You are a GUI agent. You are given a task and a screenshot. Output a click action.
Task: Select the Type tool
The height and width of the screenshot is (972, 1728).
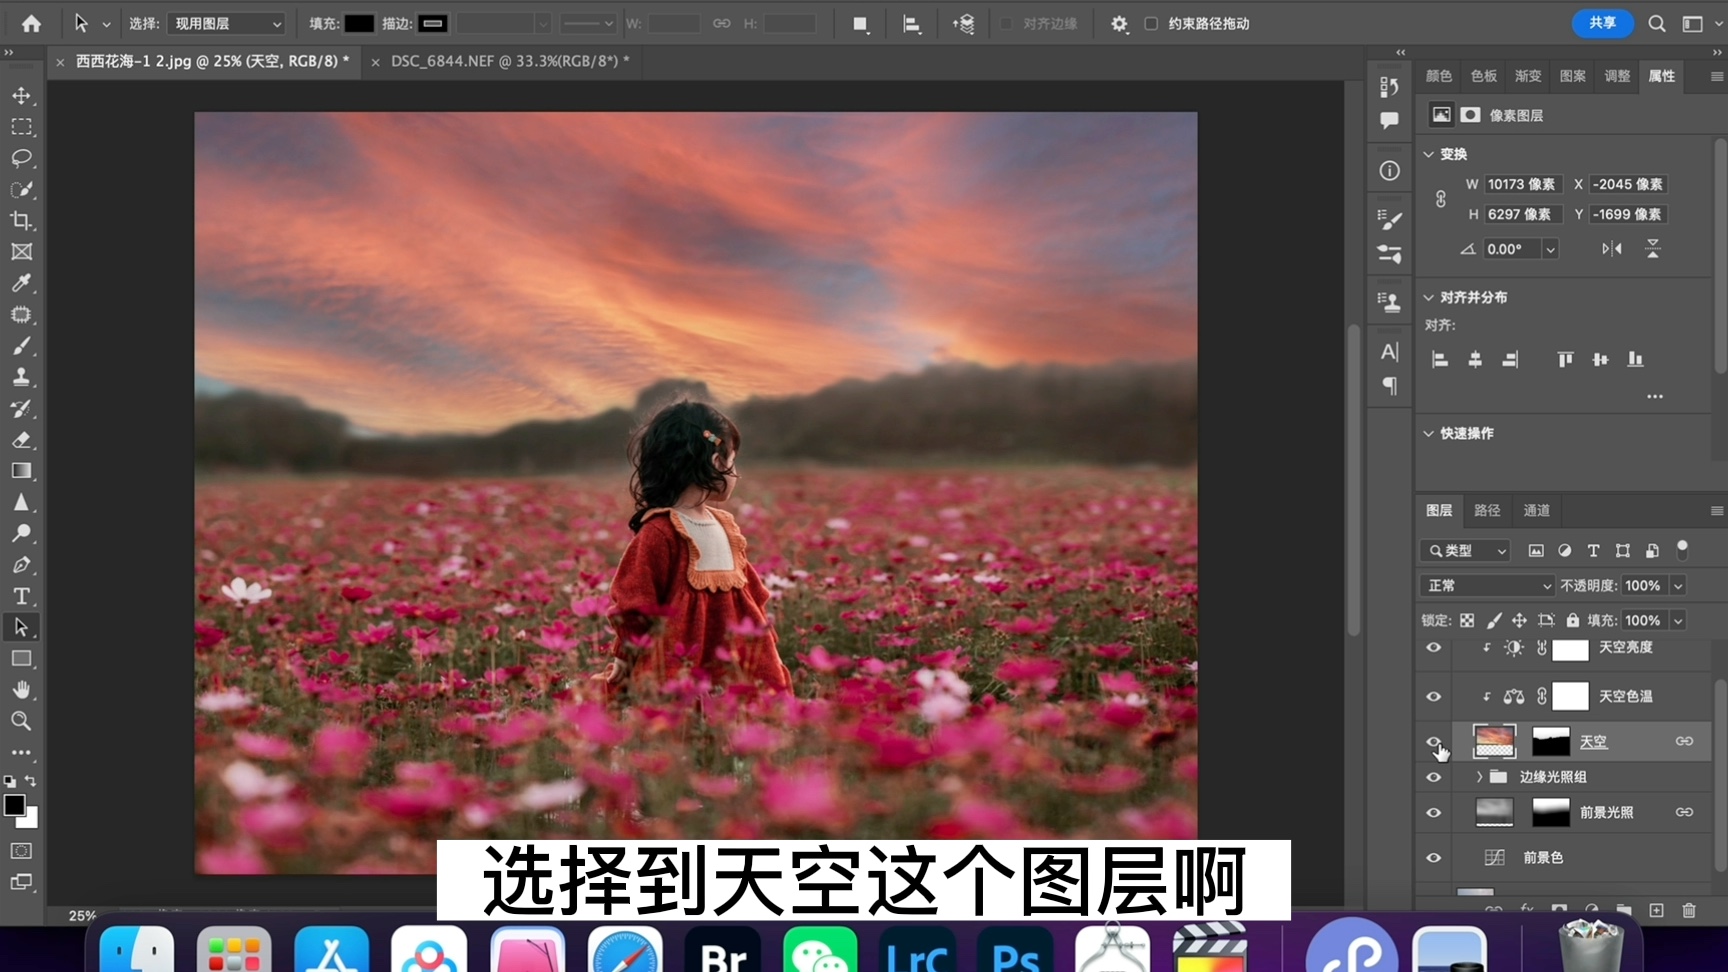pos(21,596)
